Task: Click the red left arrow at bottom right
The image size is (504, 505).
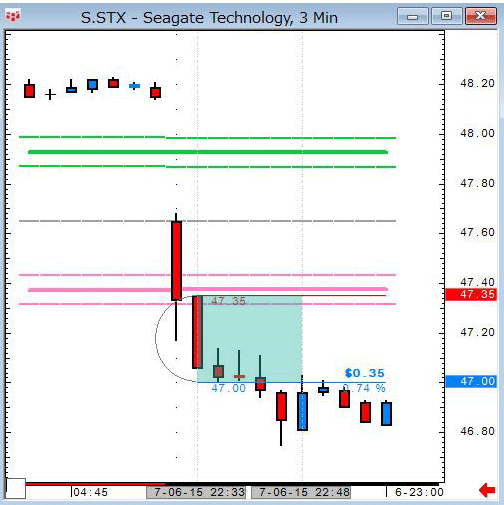Action: (x=487, y=490)
